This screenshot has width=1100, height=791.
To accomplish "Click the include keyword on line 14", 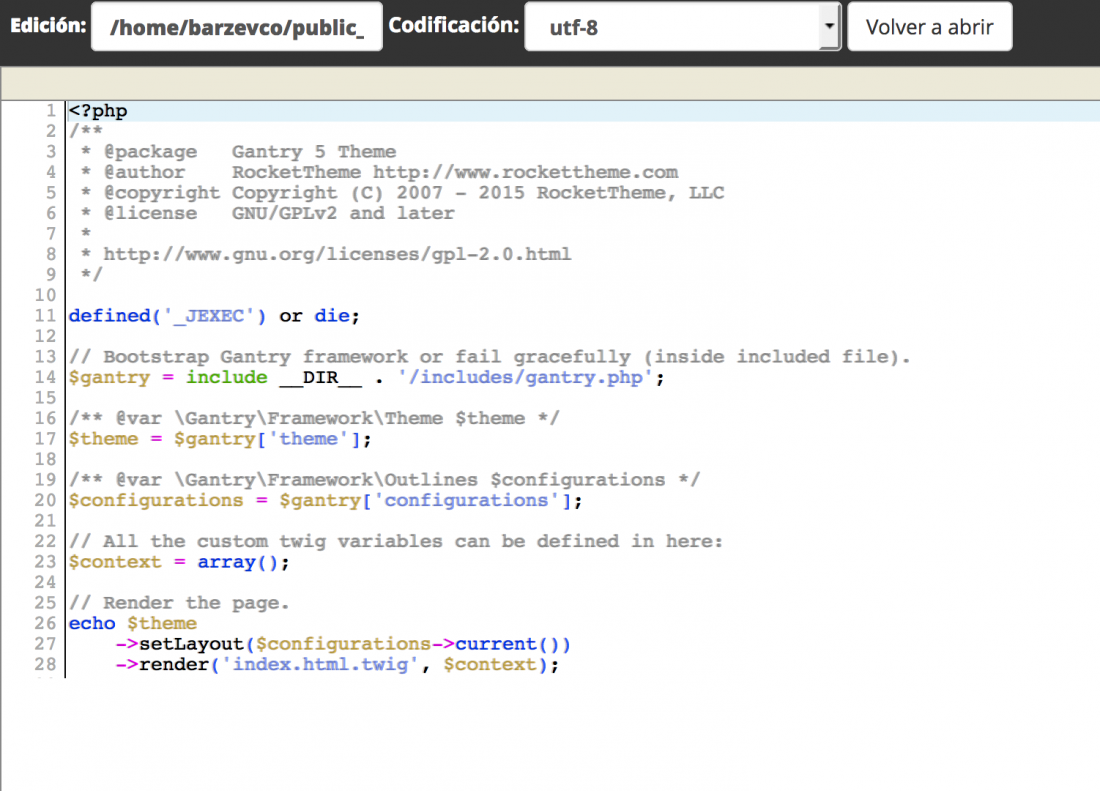I will 227,377.
